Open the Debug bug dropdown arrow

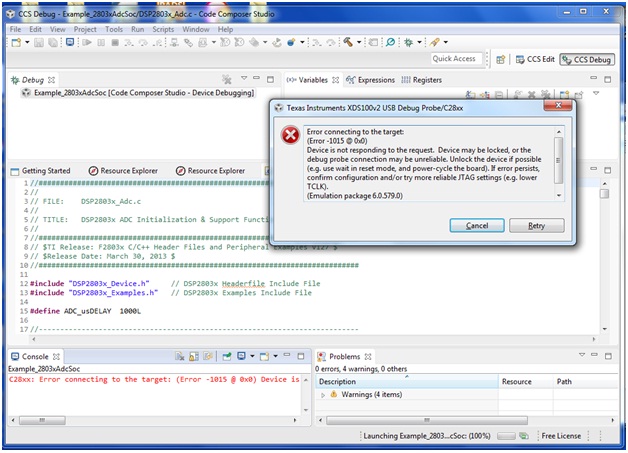pyautogui.click(x=419, y=42)
